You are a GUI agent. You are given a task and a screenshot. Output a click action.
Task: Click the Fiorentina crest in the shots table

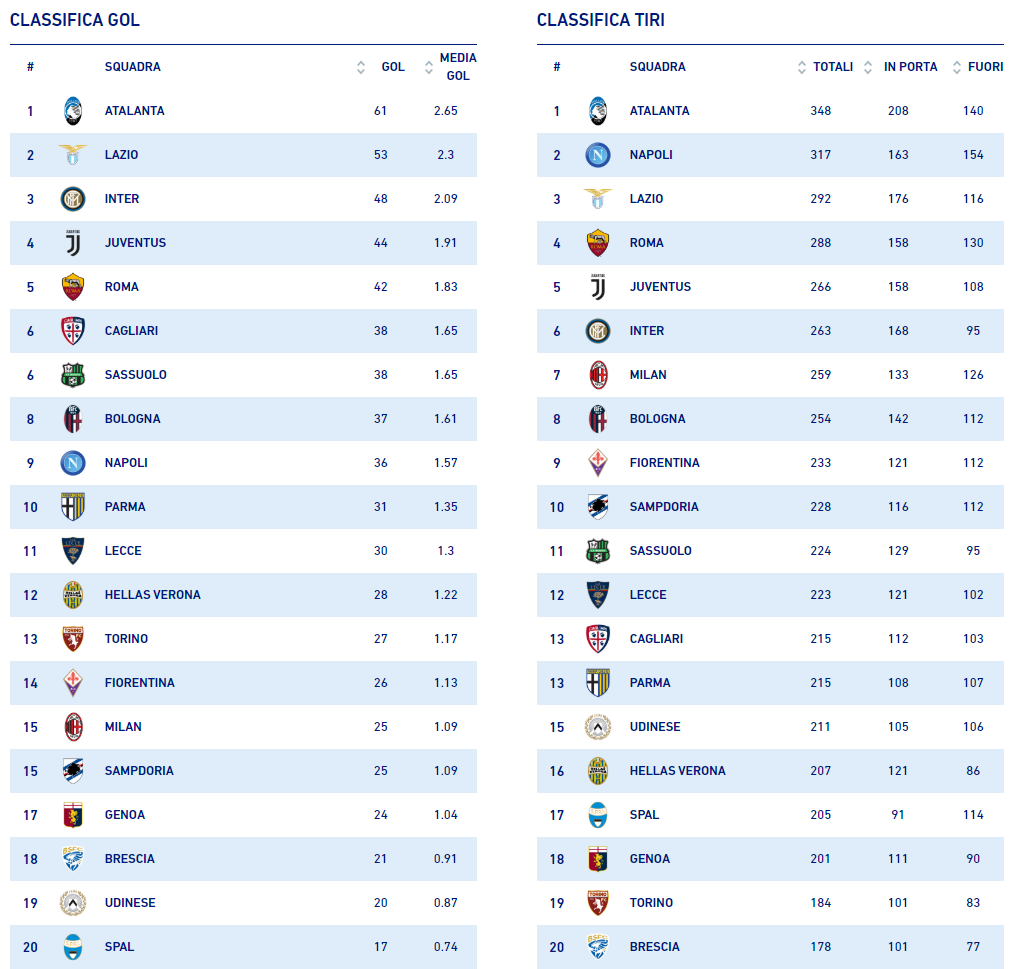[x=598, y=463]
